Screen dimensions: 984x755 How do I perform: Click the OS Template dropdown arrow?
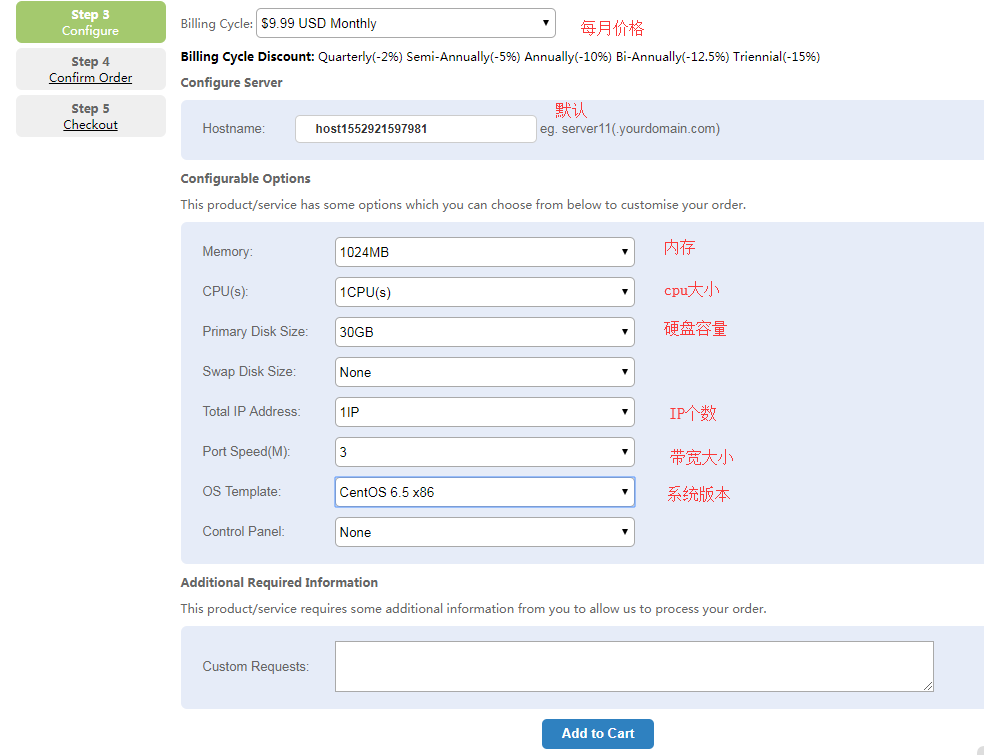(625, 492)
